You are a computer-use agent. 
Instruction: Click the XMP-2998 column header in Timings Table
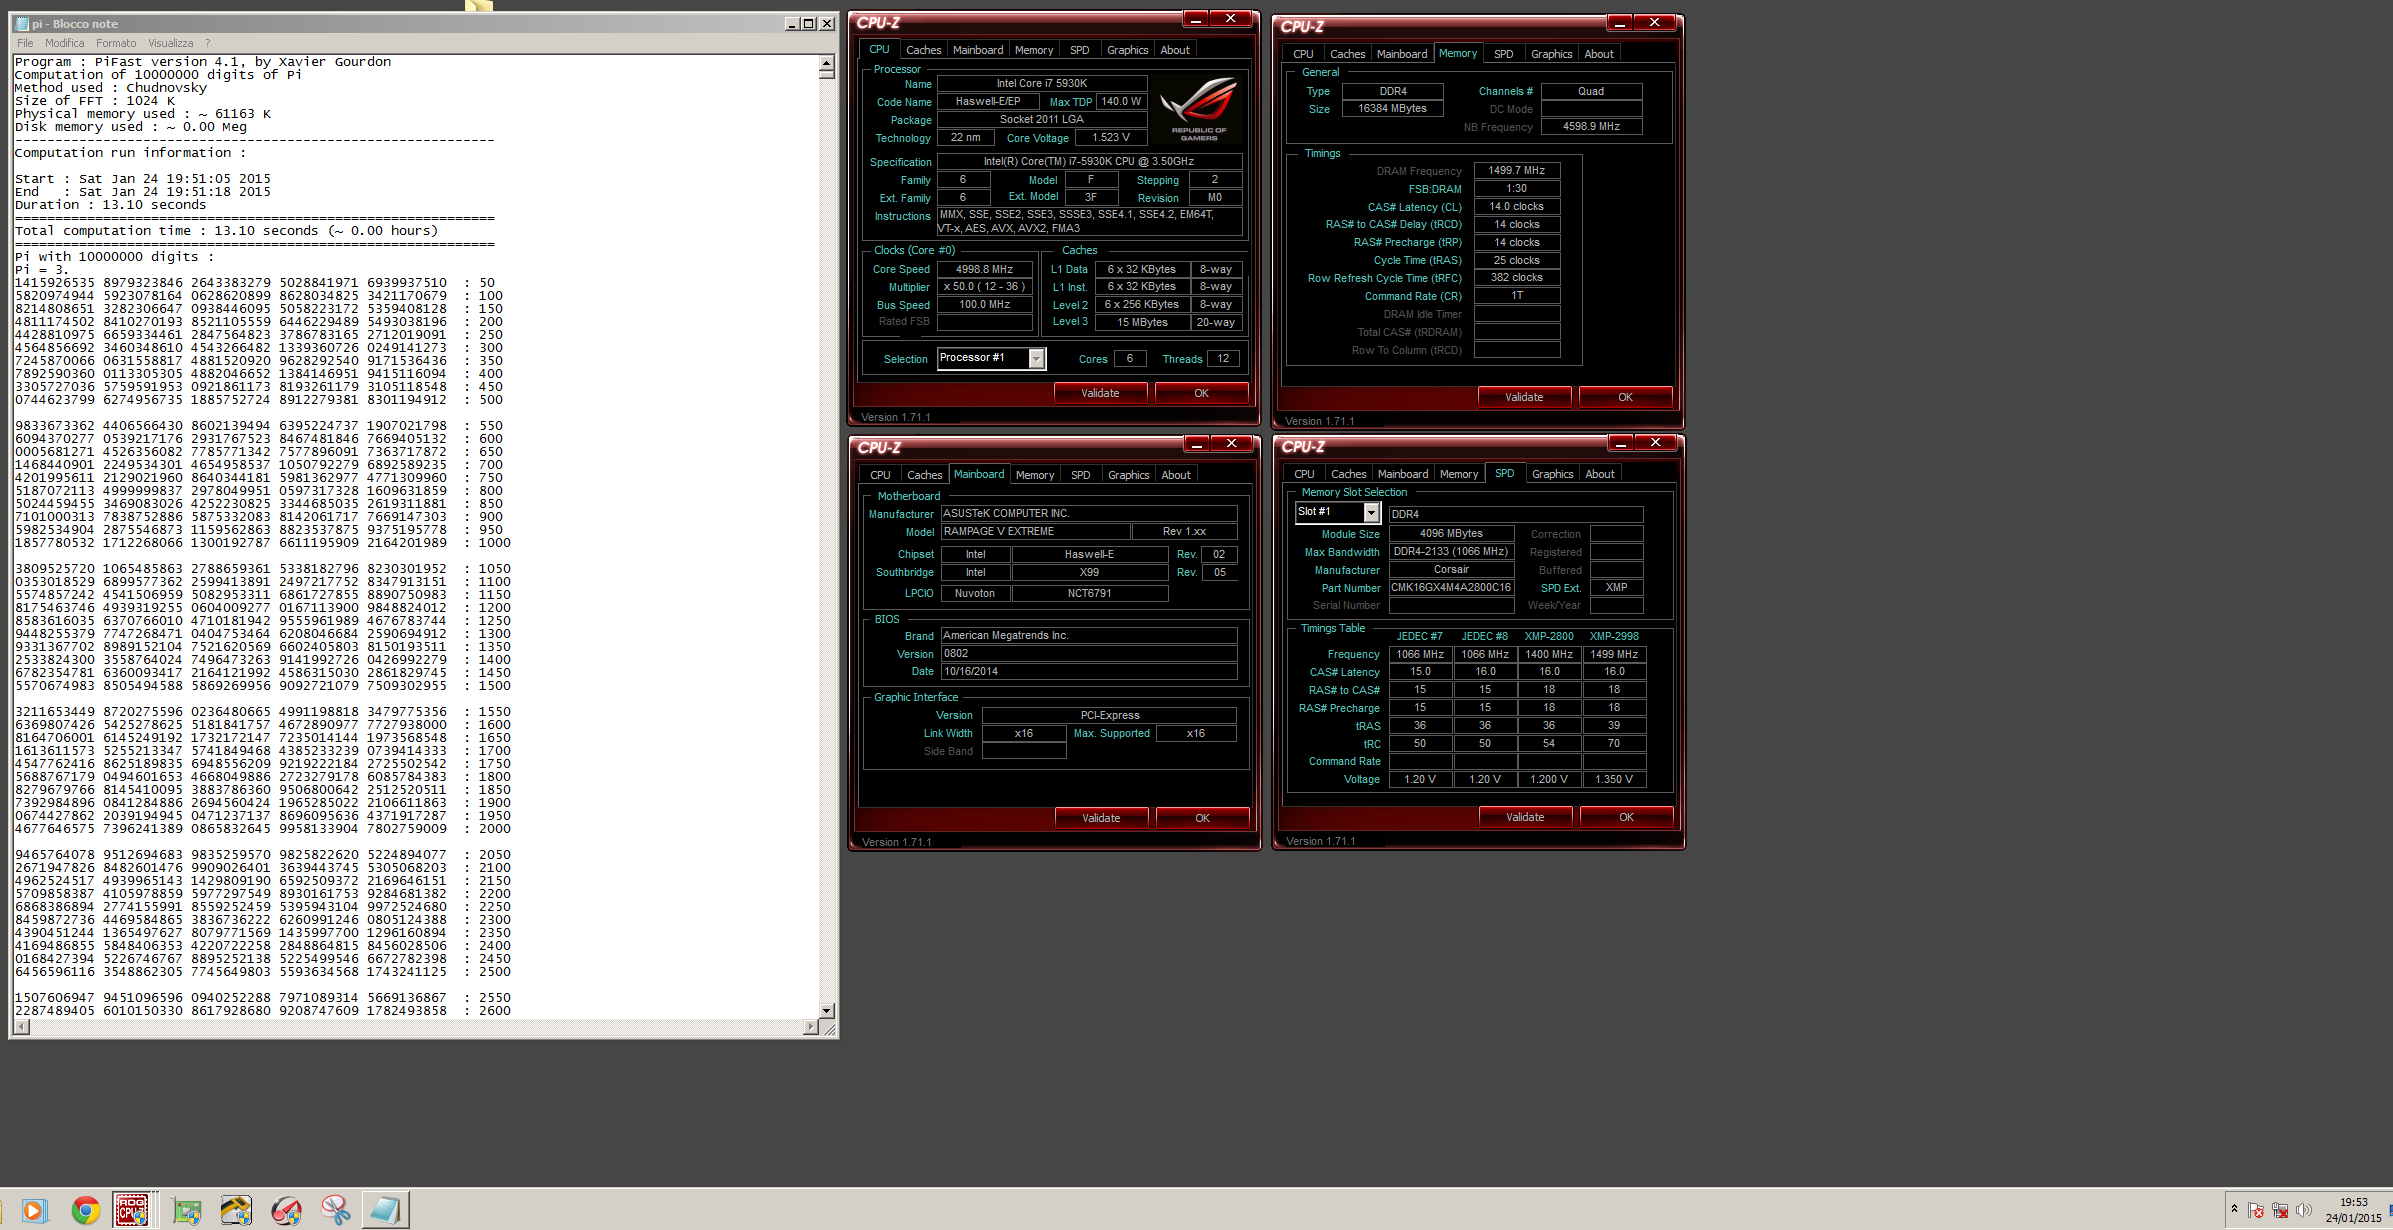[1614, 636]
